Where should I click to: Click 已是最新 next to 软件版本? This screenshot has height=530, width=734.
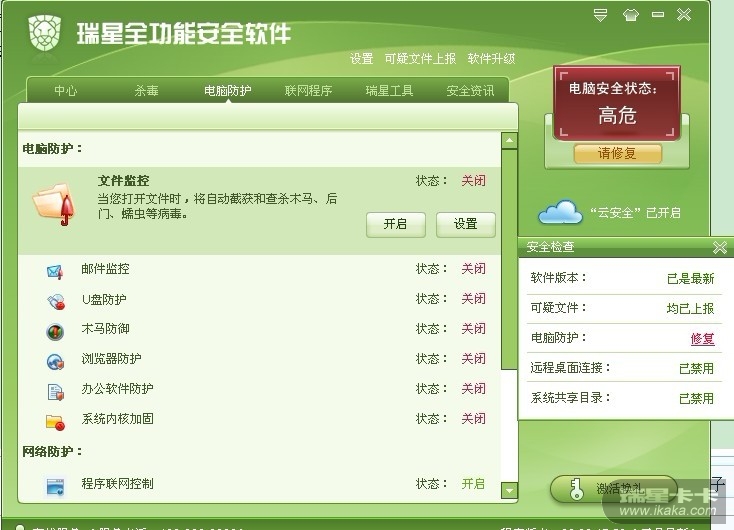point(690,279)
